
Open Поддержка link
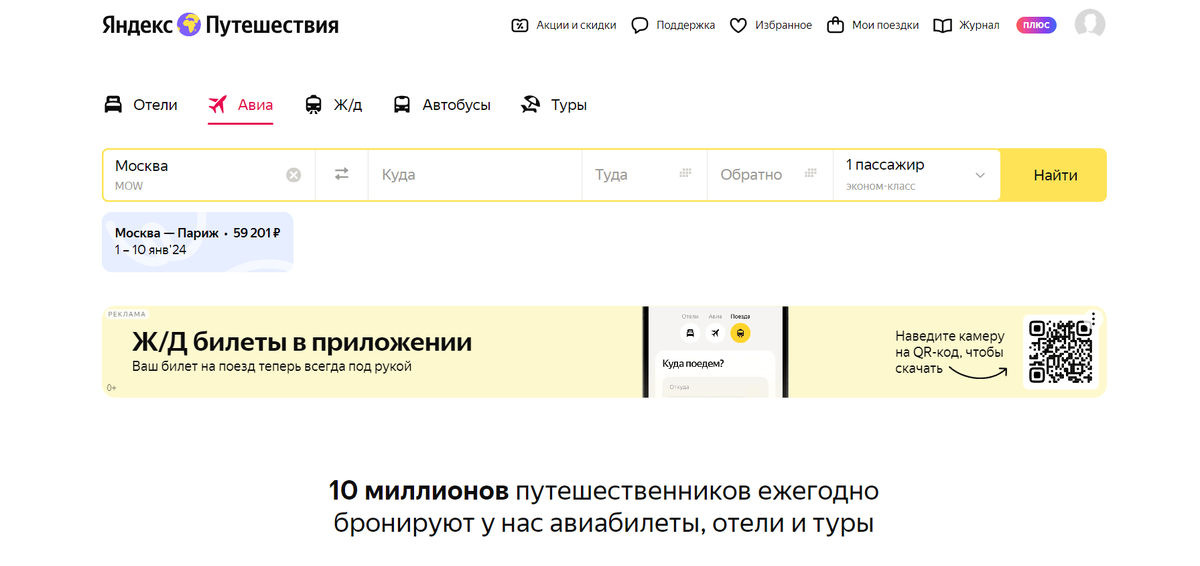tap(686, 25)
